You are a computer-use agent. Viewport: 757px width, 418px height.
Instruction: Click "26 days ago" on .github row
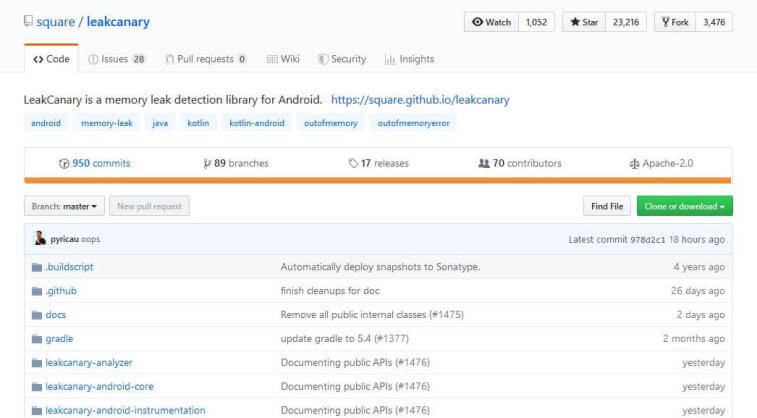[698, 291]
